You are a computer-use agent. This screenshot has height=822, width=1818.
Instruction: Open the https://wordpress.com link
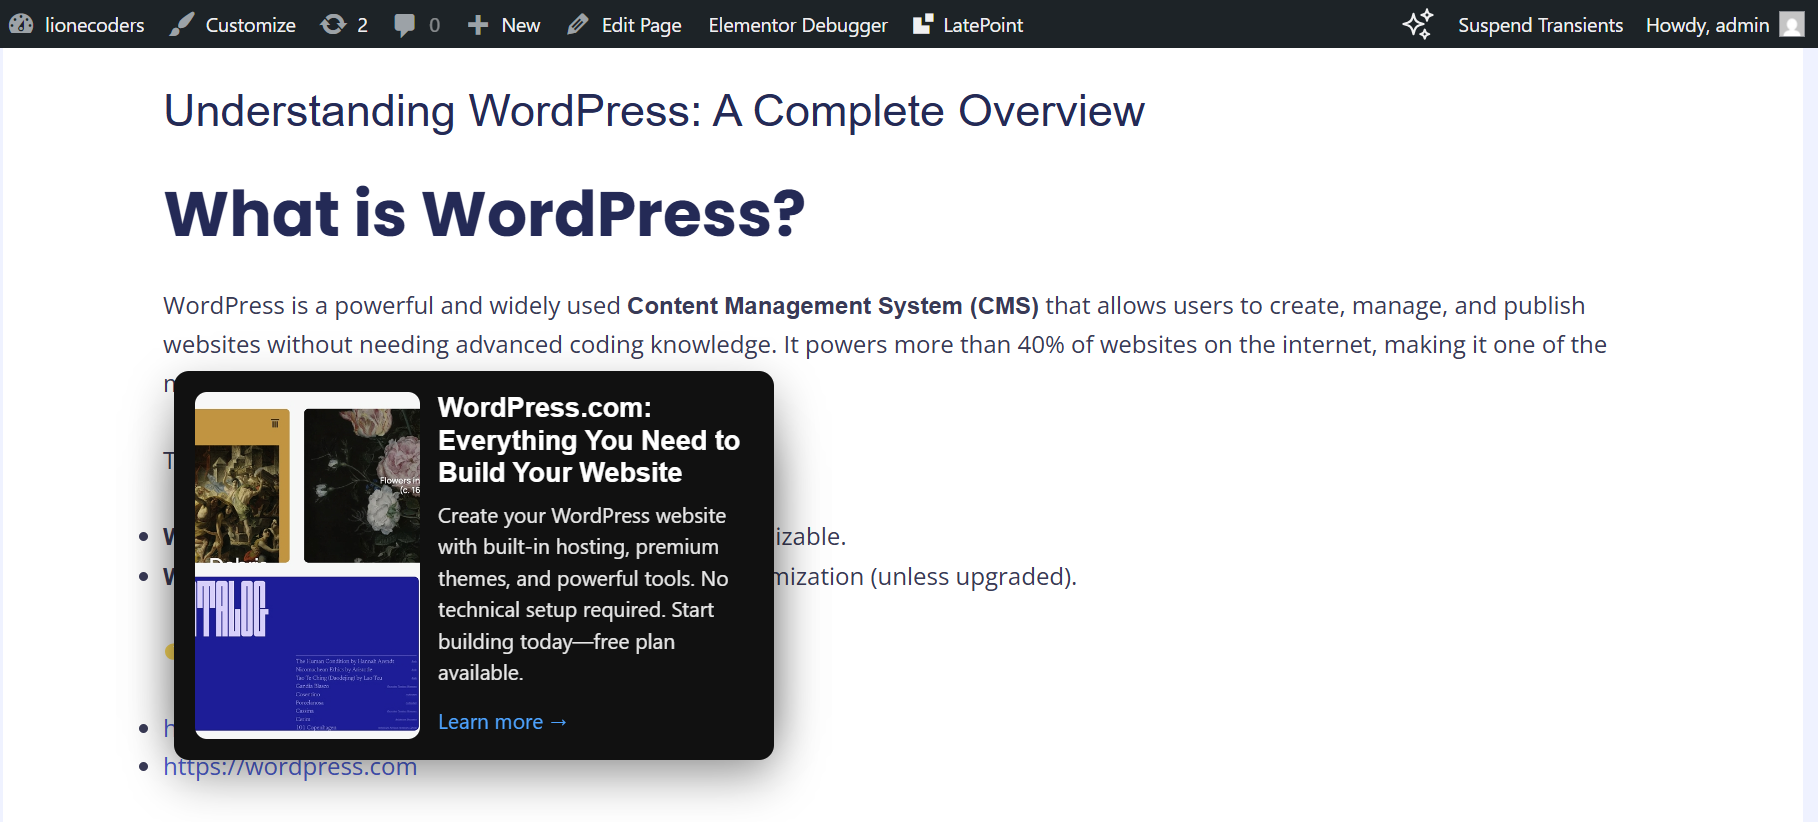pos(290,767)
